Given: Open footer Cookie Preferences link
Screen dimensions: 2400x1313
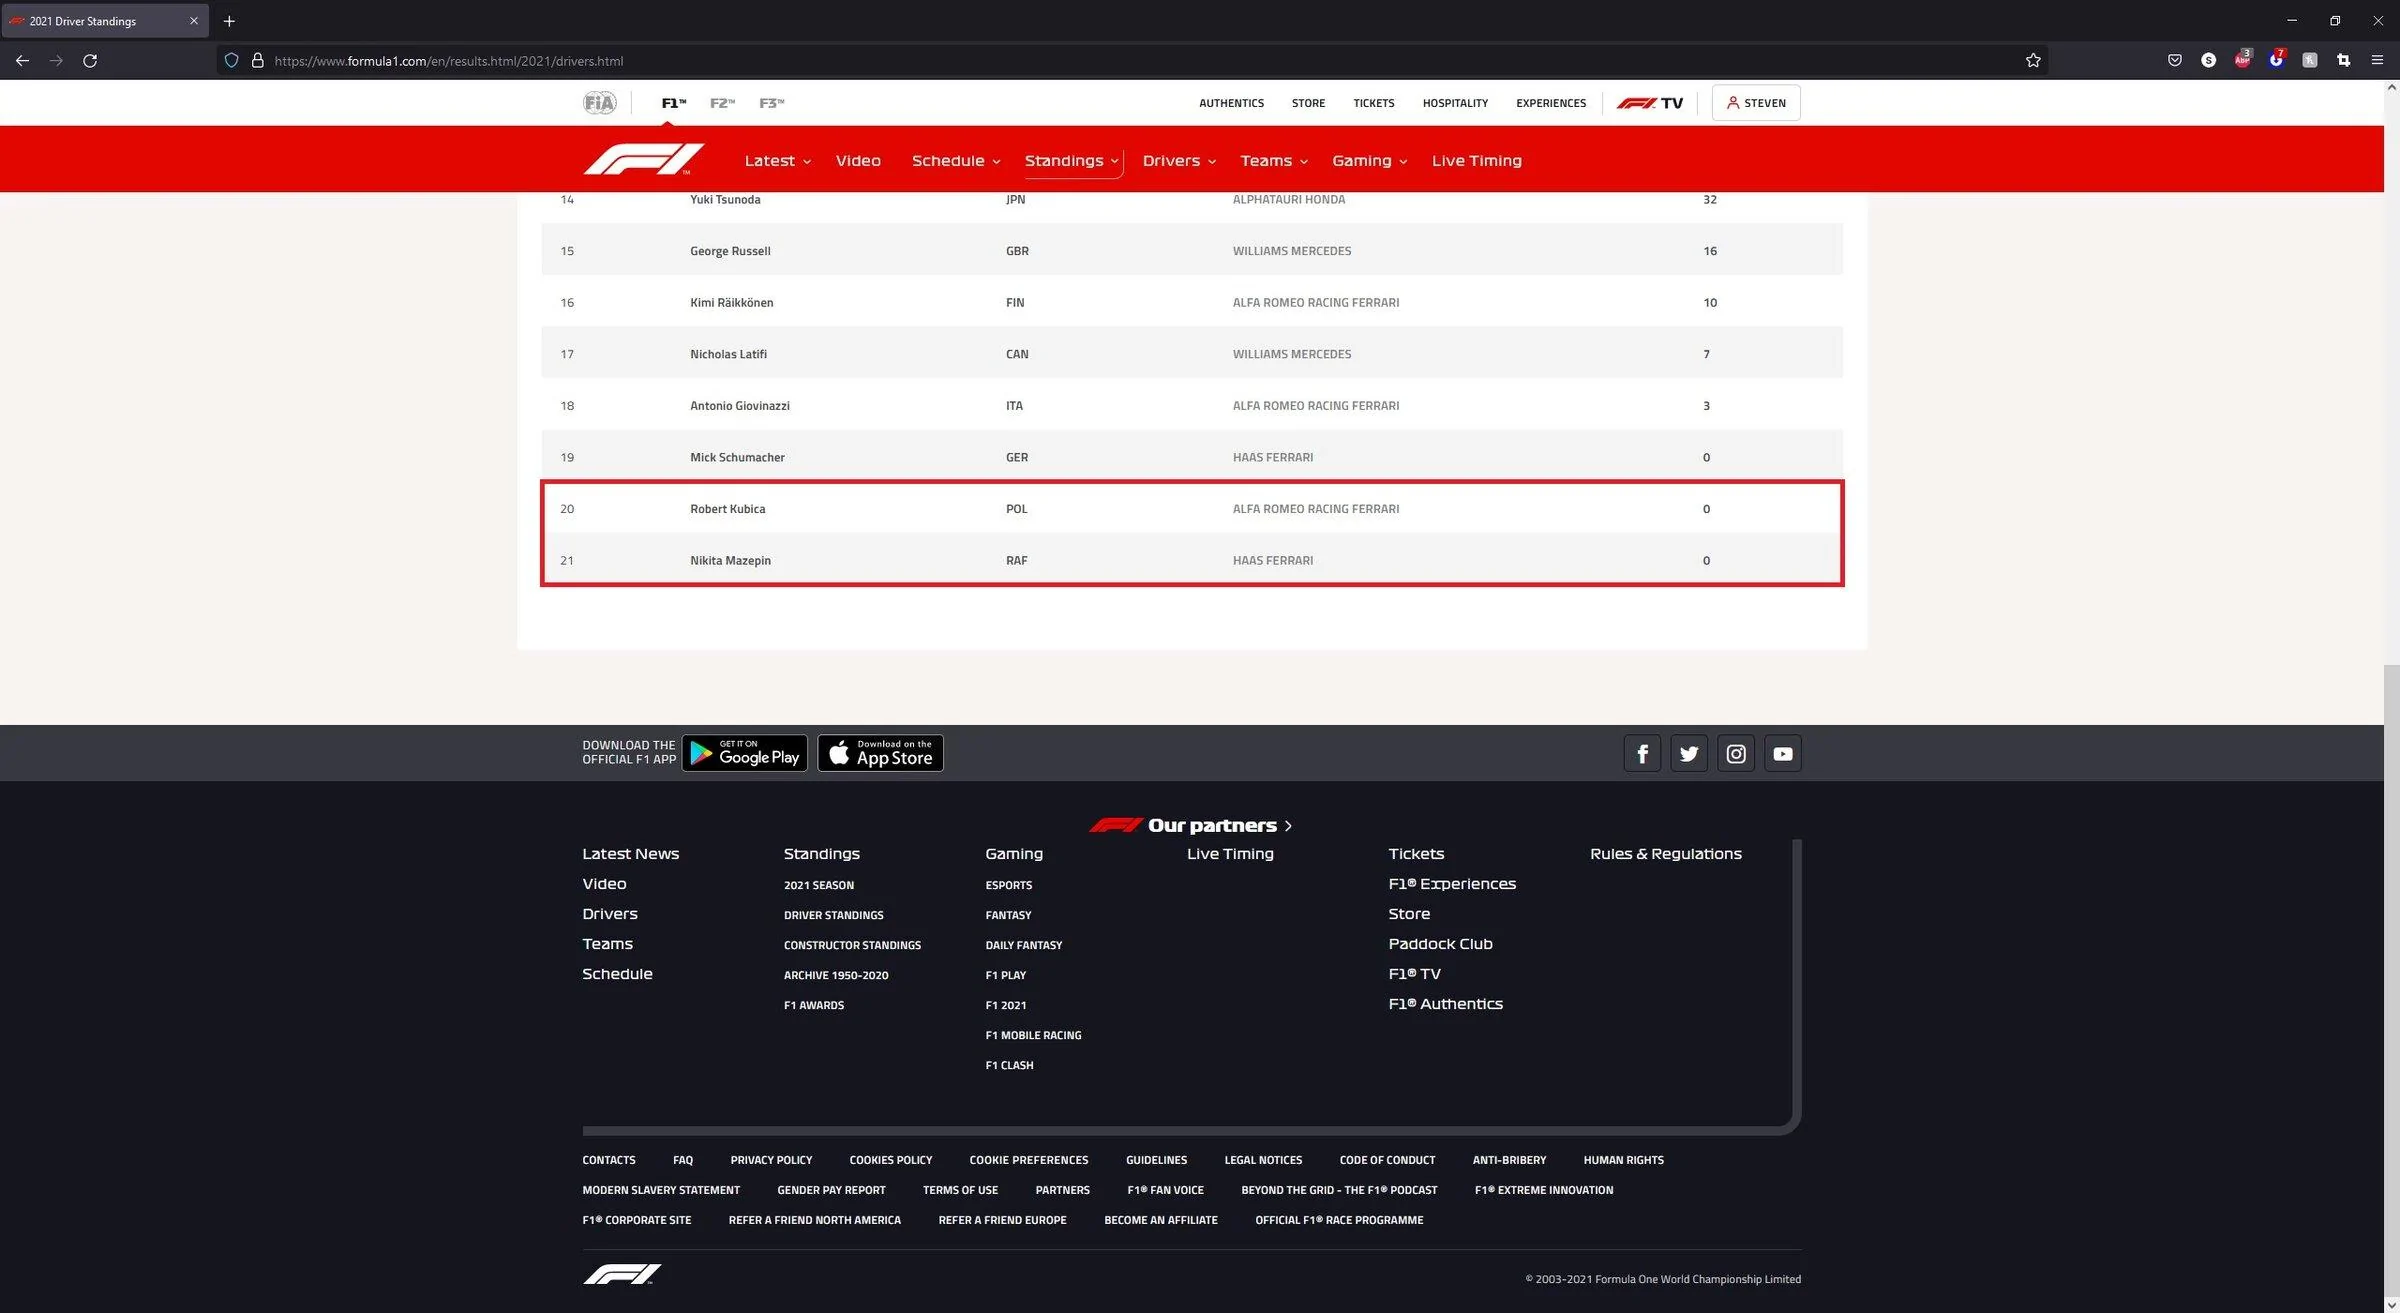Looking at the screenshot, I should click(x=1028, y=1160).
